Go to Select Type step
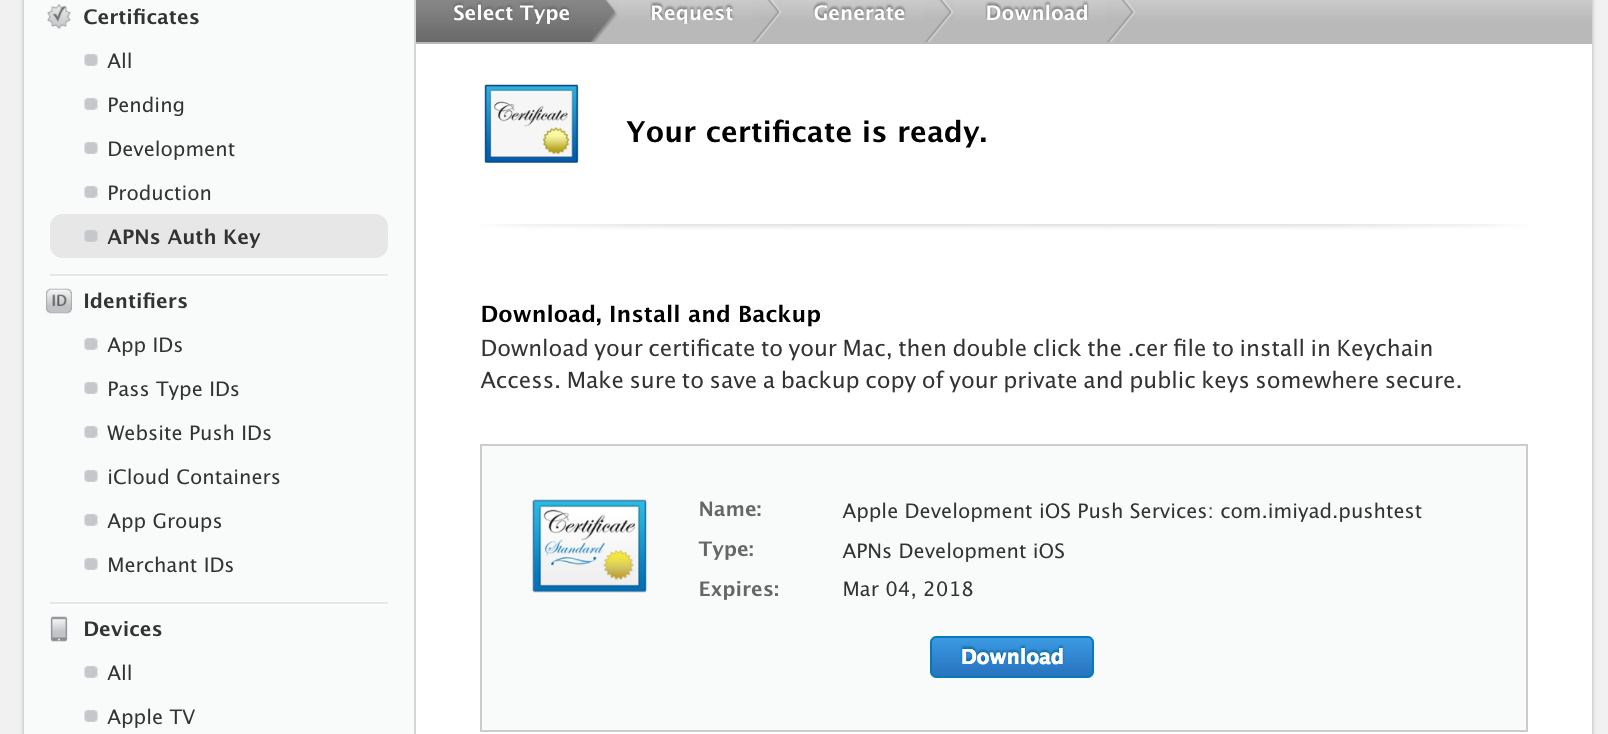The image size is (1608, 734). (511, 14)
